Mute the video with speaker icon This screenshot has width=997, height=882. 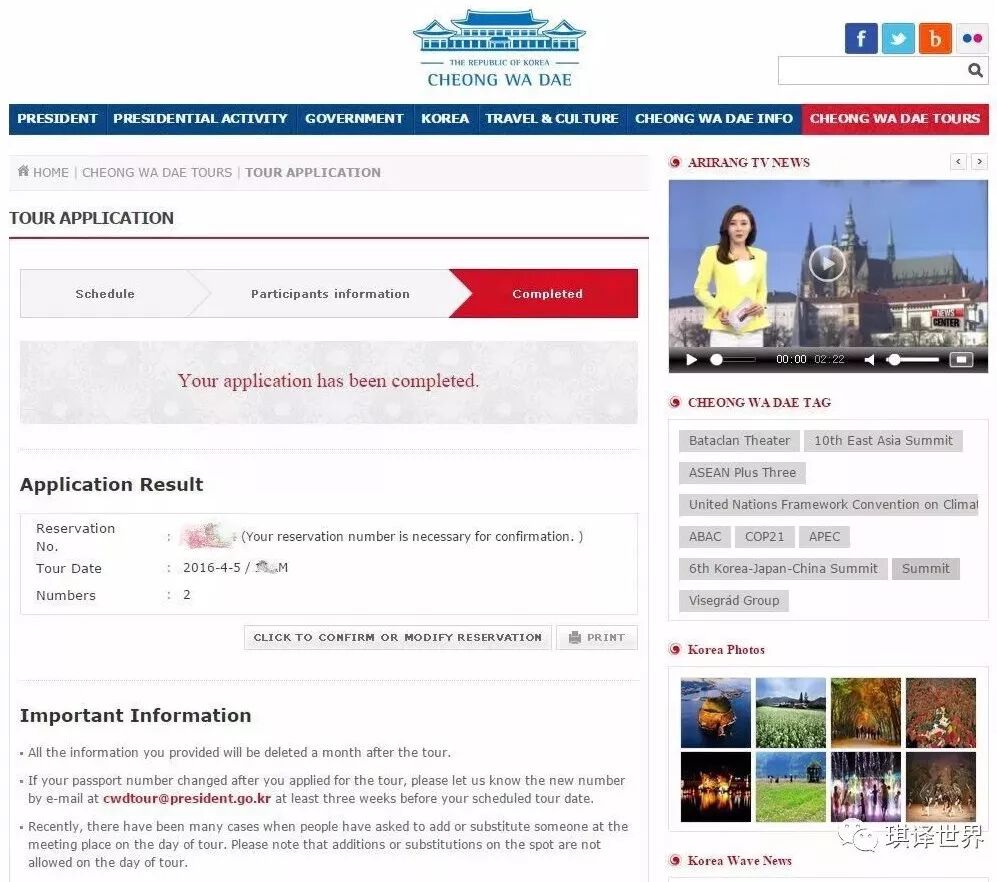869,360
